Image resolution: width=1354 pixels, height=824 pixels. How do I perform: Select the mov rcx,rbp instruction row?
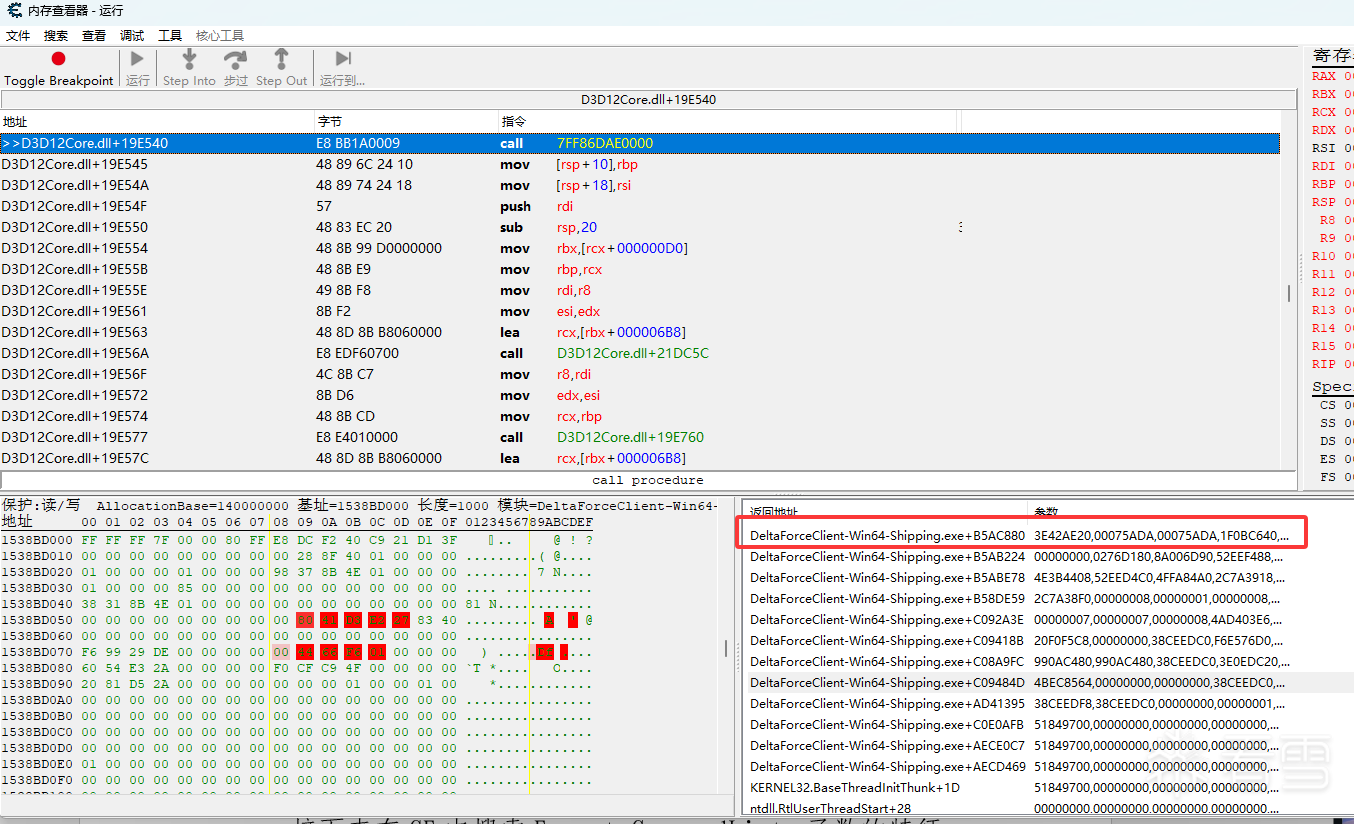pos(640,416)
